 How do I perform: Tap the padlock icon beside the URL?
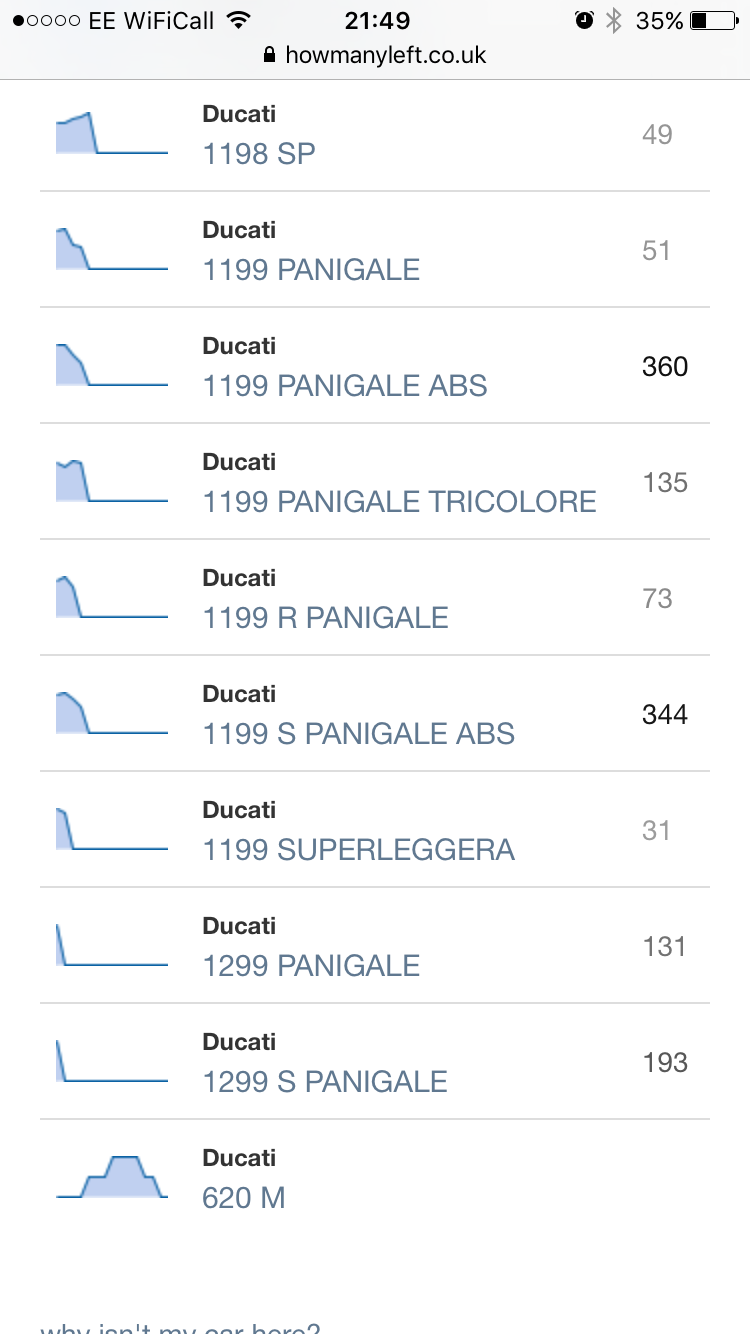tap(269, 55)
